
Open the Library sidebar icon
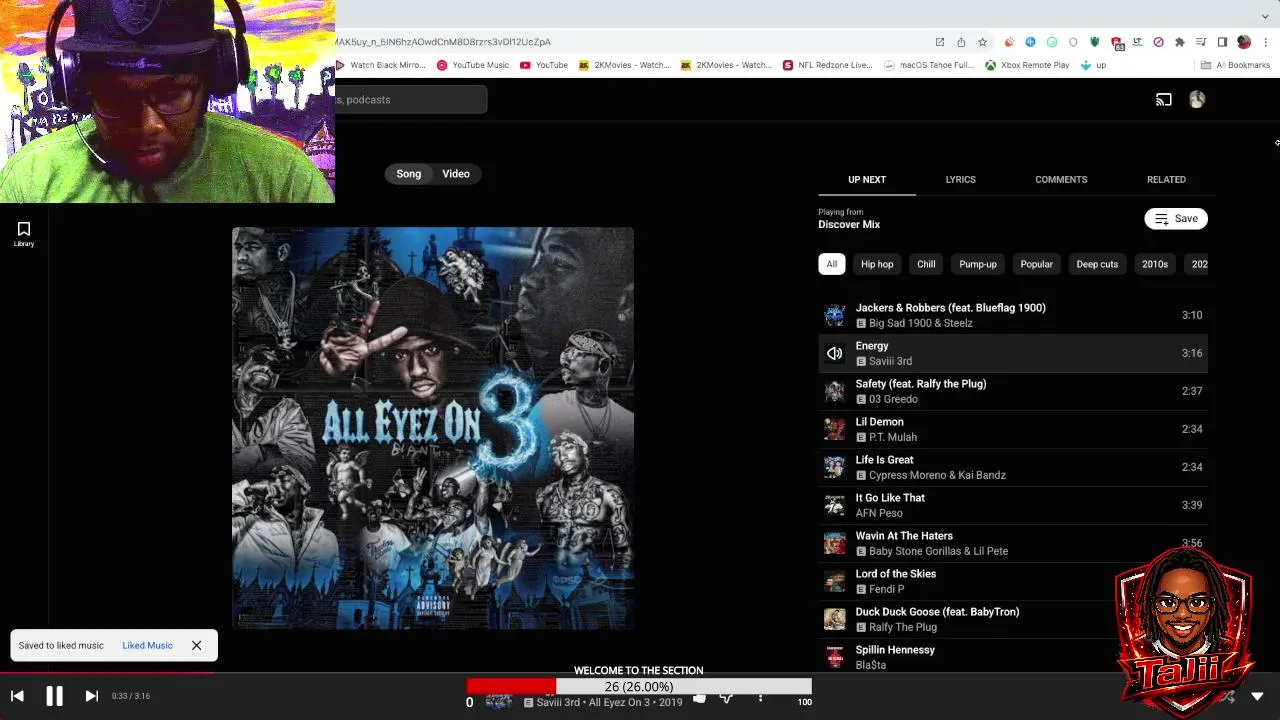tap(24, 234)
